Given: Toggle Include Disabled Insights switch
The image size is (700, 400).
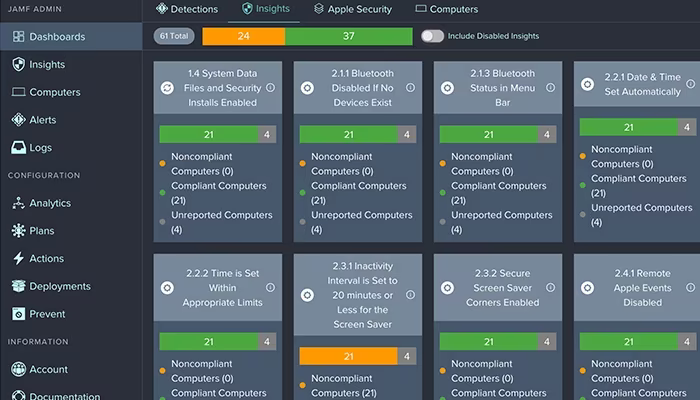Looking at the screenshot, I should click(x=433, y=36).
